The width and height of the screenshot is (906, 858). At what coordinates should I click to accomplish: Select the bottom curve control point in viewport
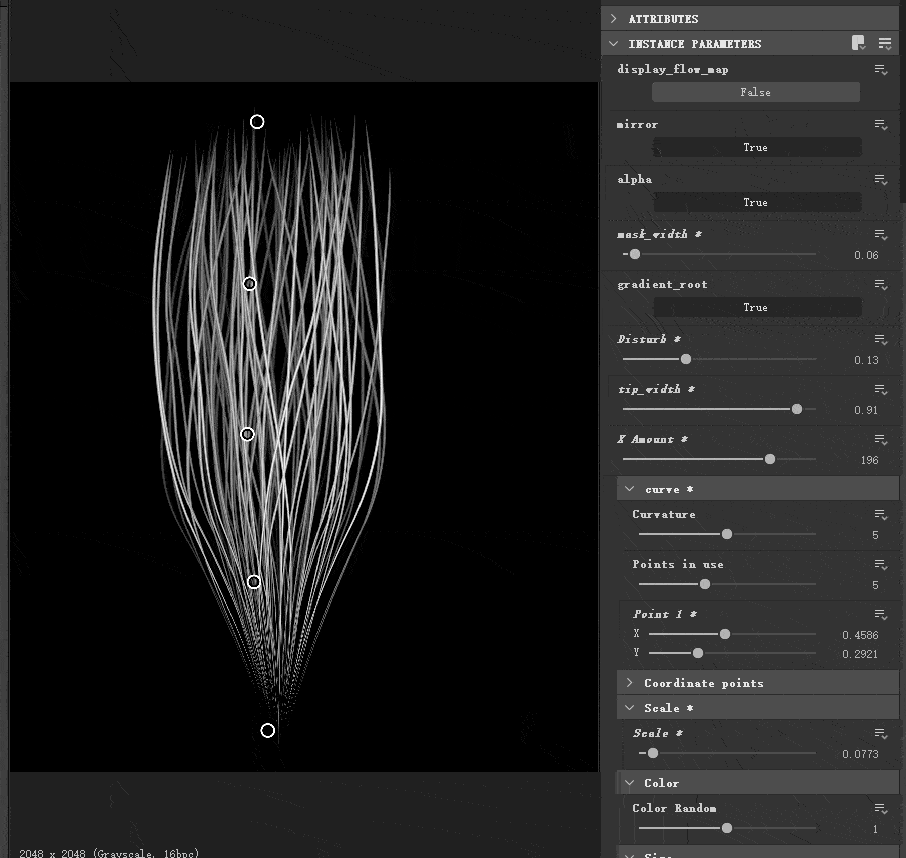point(268,731)
